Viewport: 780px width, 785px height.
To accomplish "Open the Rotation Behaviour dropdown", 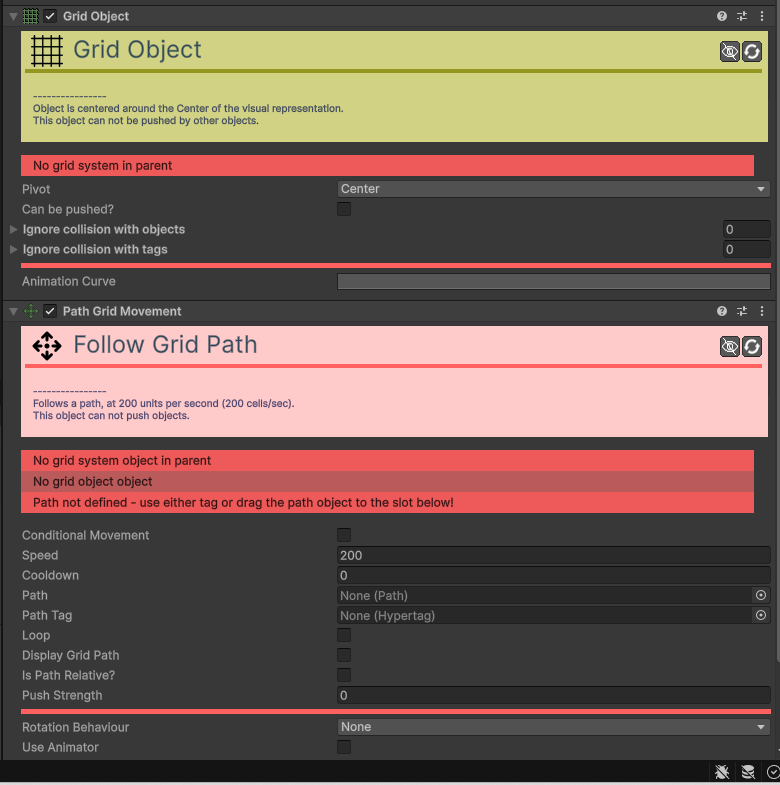I will pos(553,727).
